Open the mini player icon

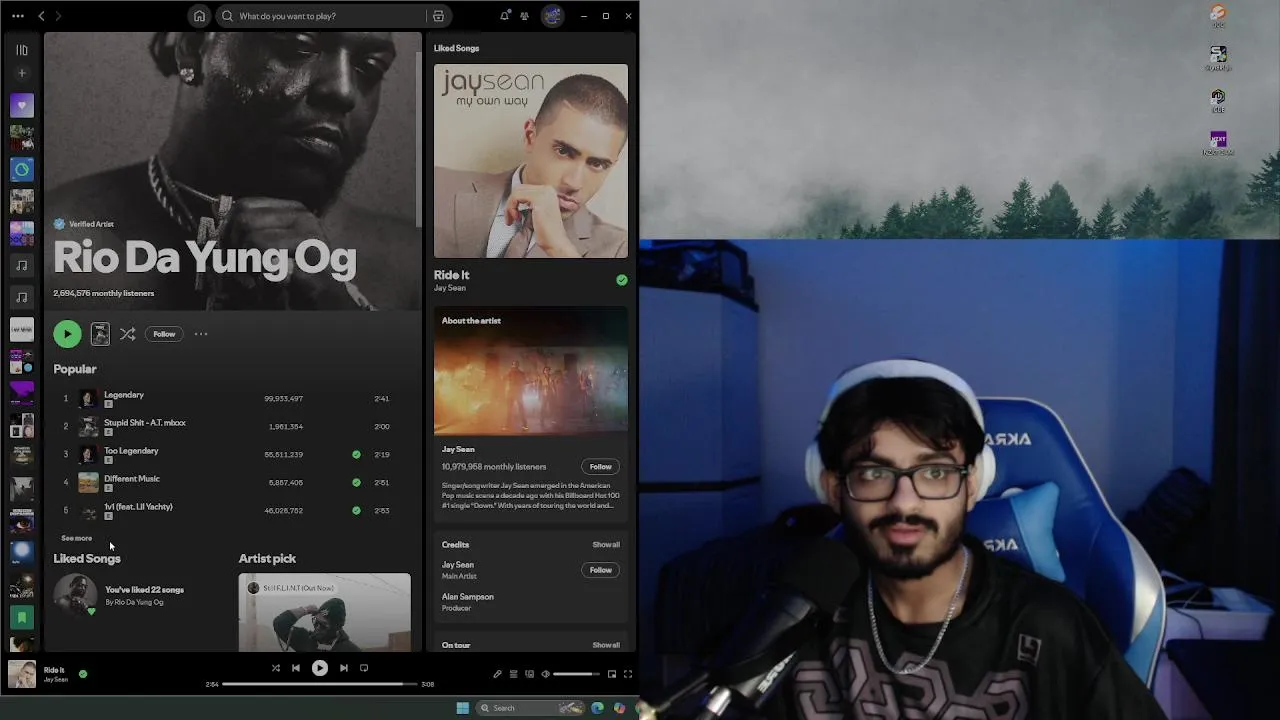[612, 674]
